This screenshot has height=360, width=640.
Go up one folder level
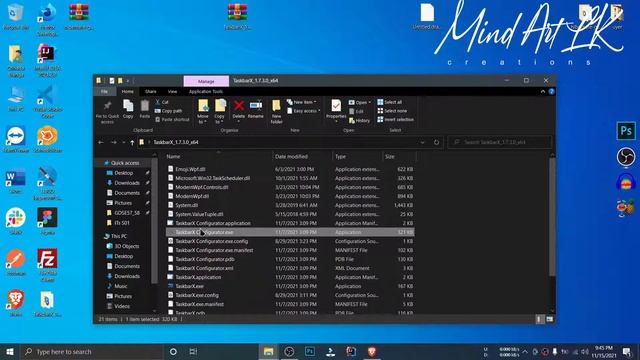(132, 142)
